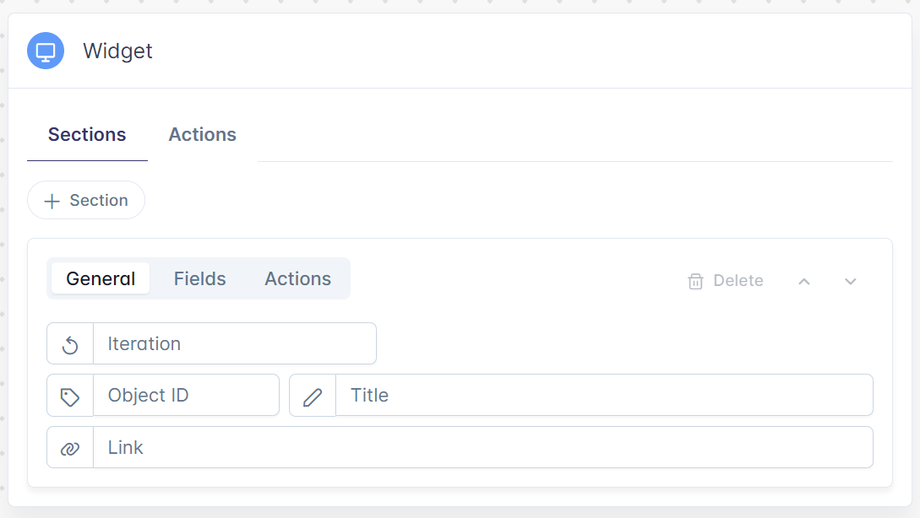
Task: Click the pencil icon beside Title
Action: [x=313, y=396]
